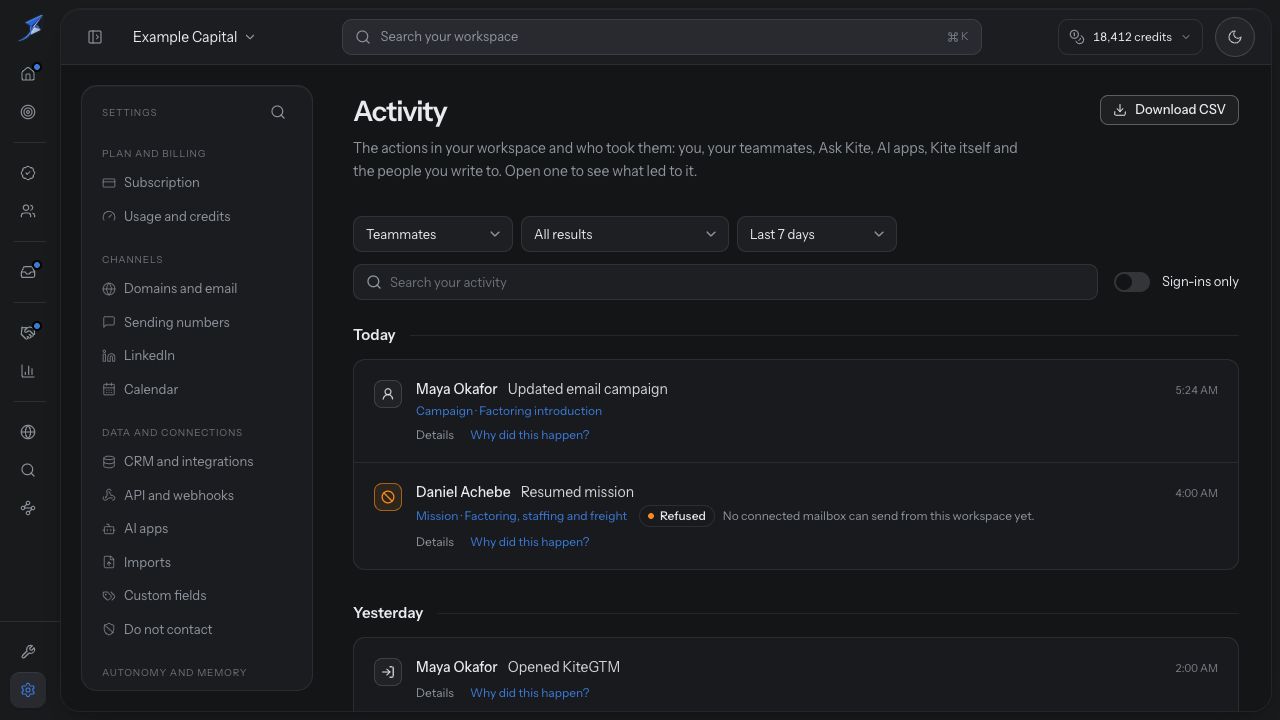Click the Download CSV button
This screenshot has width=1280, height=720.
[x=1169, y=110]
